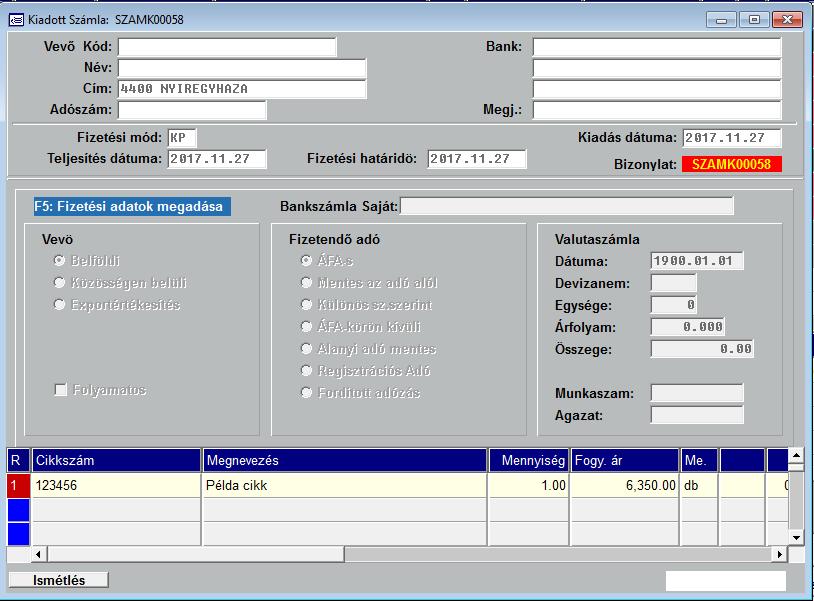Click grid vertical scrollbar up arrow
This screenshot has height=601, width=814.
[x=796, y=456]
